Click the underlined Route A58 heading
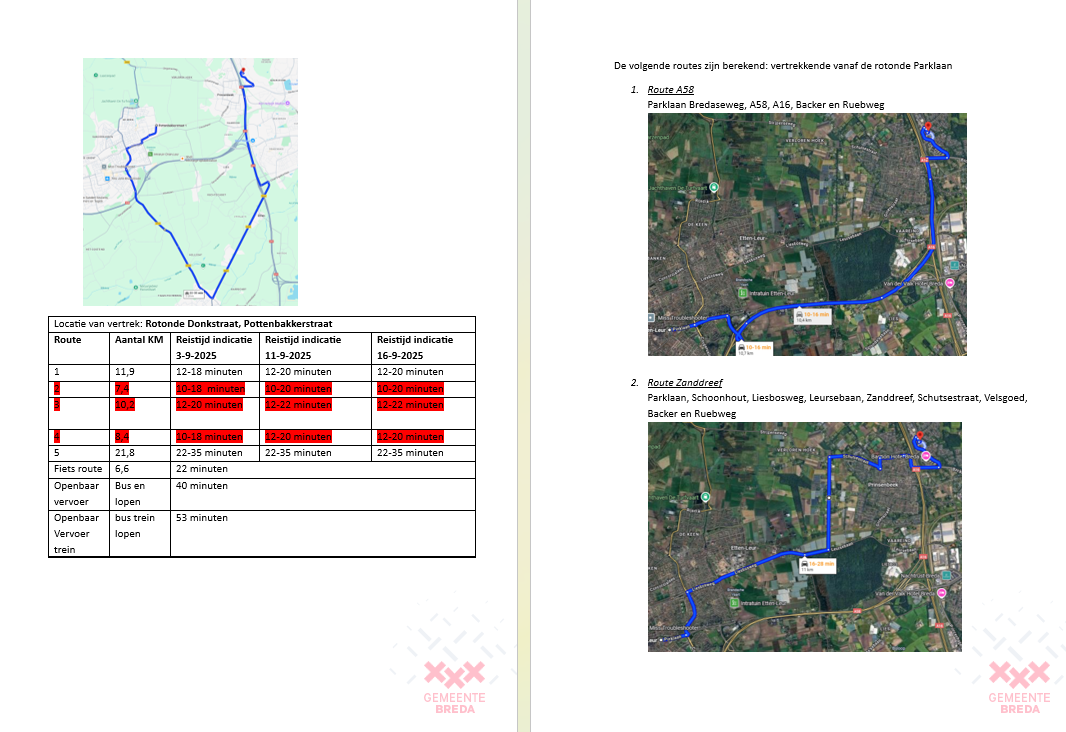Screen dimensions: 1066x732 (x=670, y=90)
